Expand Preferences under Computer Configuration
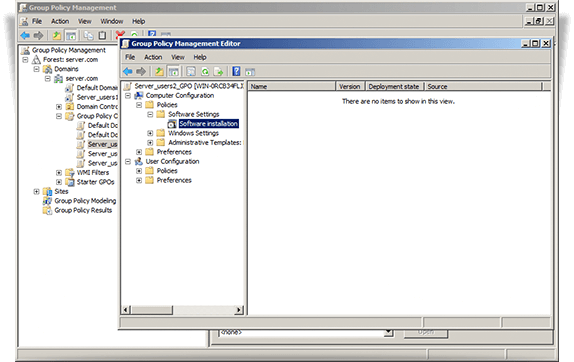Image resolution: width=574 pixels, height=362 pixels. [x=139, y=152]
